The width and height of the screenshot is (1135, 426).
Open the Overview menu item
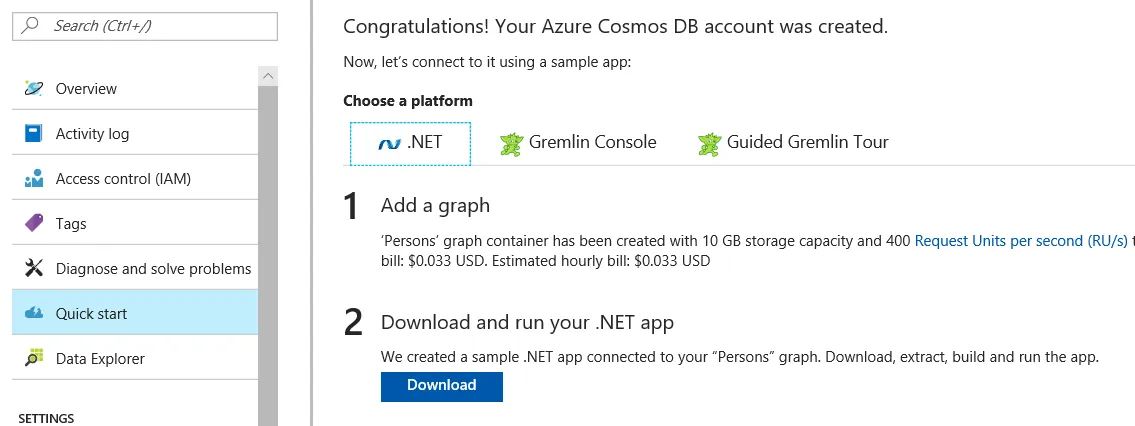pyautogui.click(x=86, y=89)
